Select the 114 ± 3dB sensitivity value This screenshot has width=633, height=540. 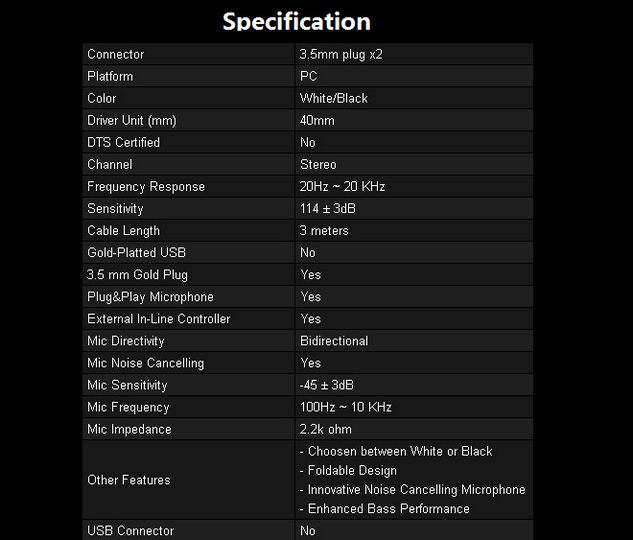tap(328, 209)
